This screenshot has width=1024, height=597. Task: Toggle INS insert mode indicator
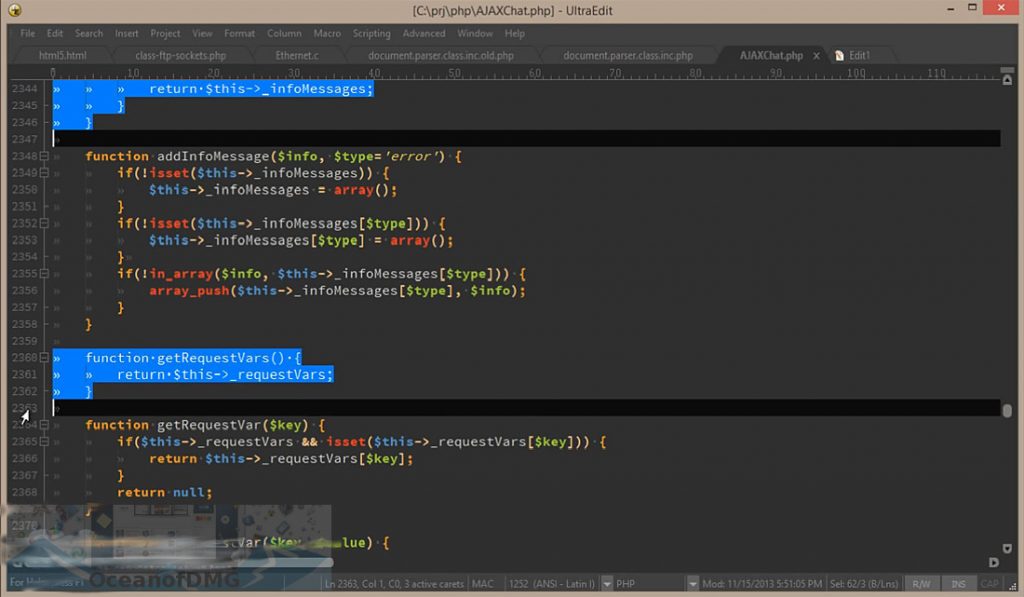[x=958, y=583]
